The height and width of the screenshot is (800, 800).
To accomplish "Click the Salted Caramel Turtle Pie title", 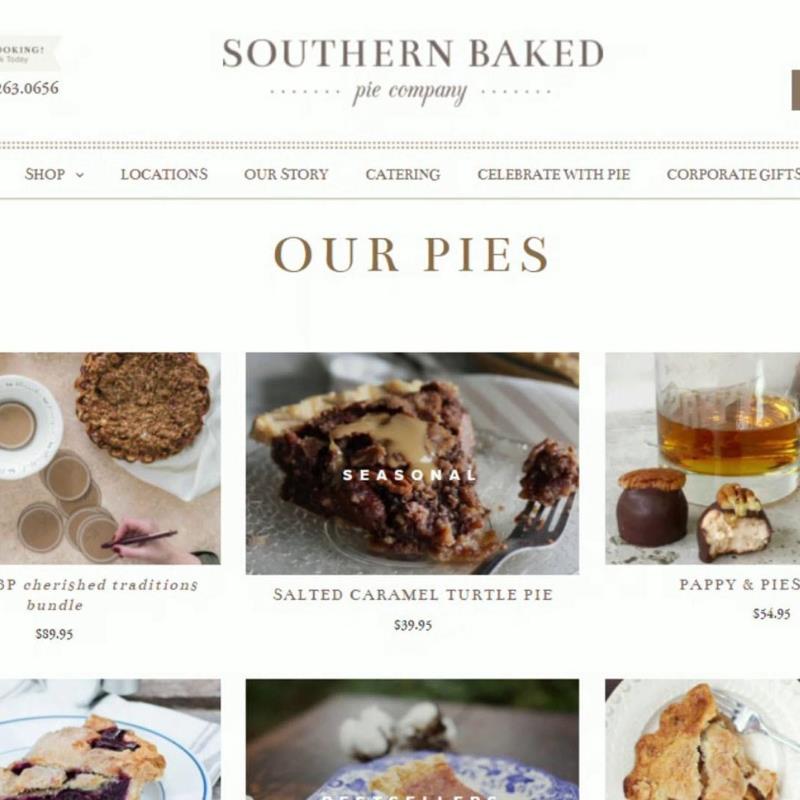I will pos(413,594).
